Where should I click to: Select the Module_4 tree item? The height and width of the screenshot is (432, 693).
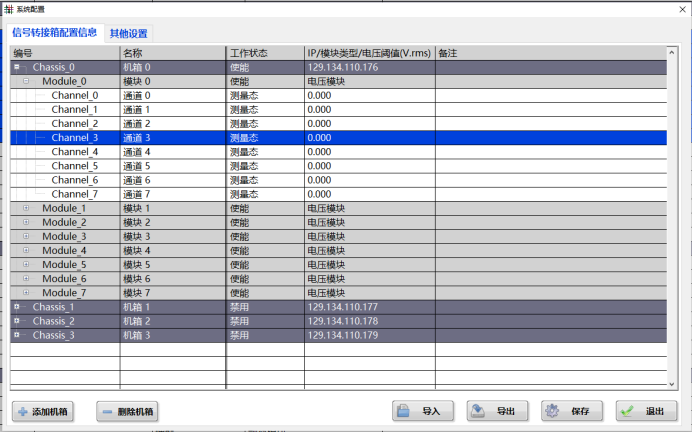(64, 250)
